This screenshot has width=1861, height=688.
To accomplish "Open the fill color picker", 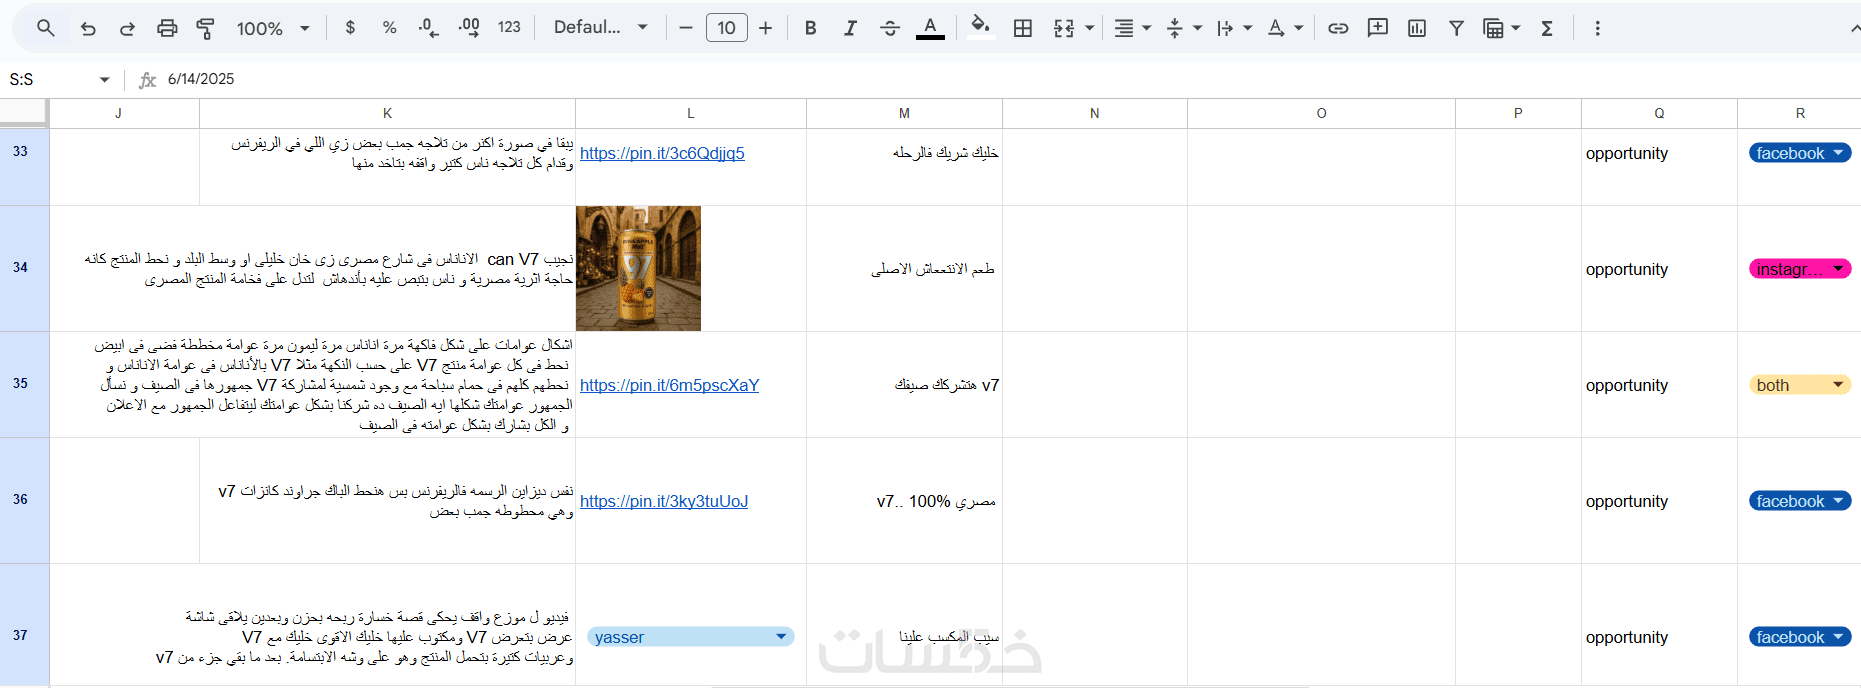I will point(981,28).
